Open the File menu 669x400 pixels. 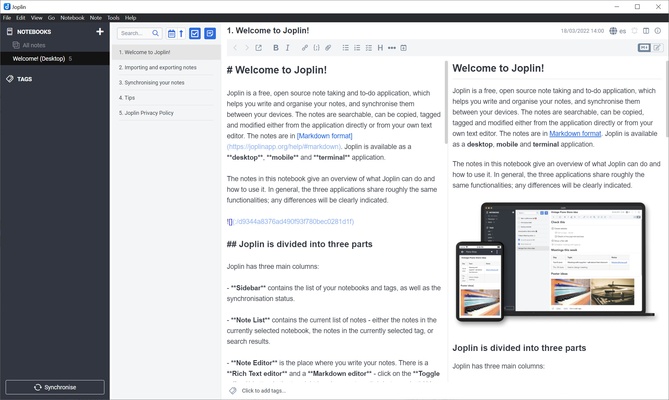coord(7,18)
